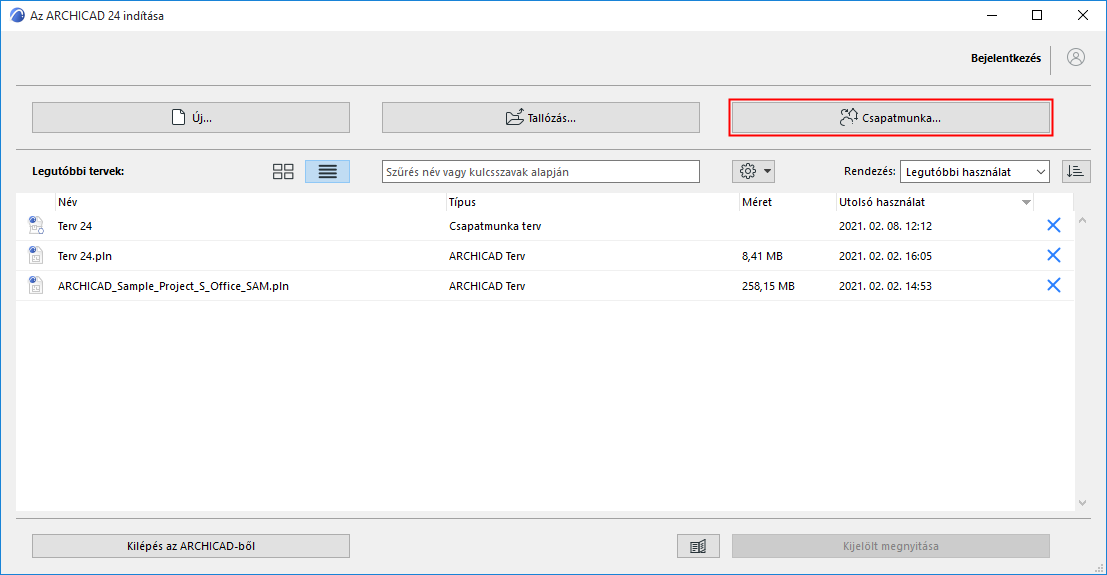The width and height of the screenshot is (1107, 575).
Task: Click the date 2021. 02. 08. 12:12
Action: coord(885,226)
